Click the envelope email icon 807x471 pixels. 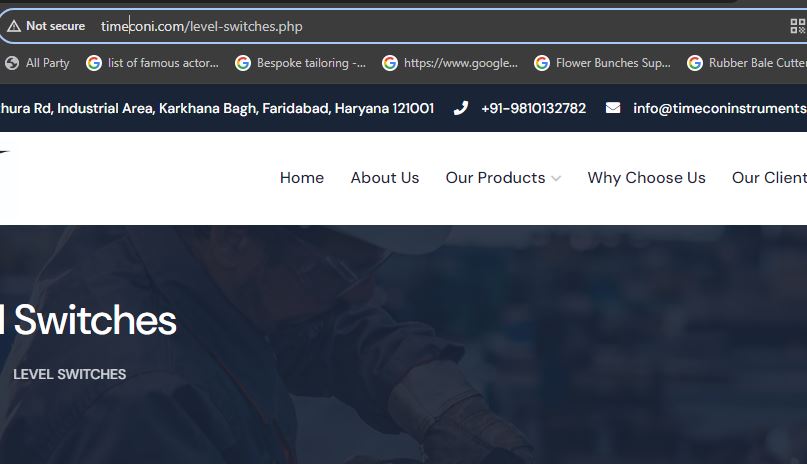coord(612,108)
